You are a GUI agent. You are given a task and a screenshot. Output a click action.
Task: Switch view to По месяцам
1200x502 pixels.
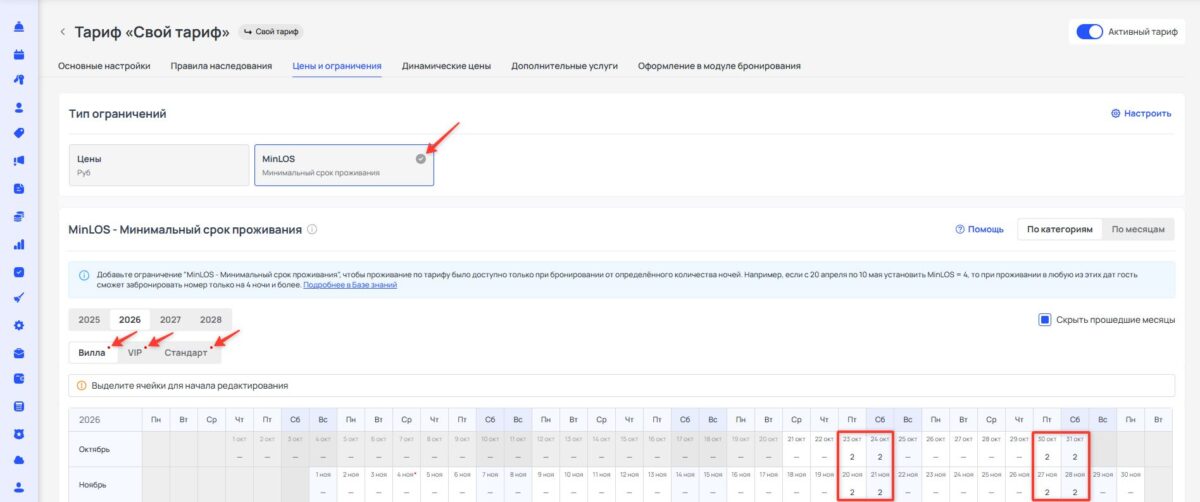point(1138,229)
